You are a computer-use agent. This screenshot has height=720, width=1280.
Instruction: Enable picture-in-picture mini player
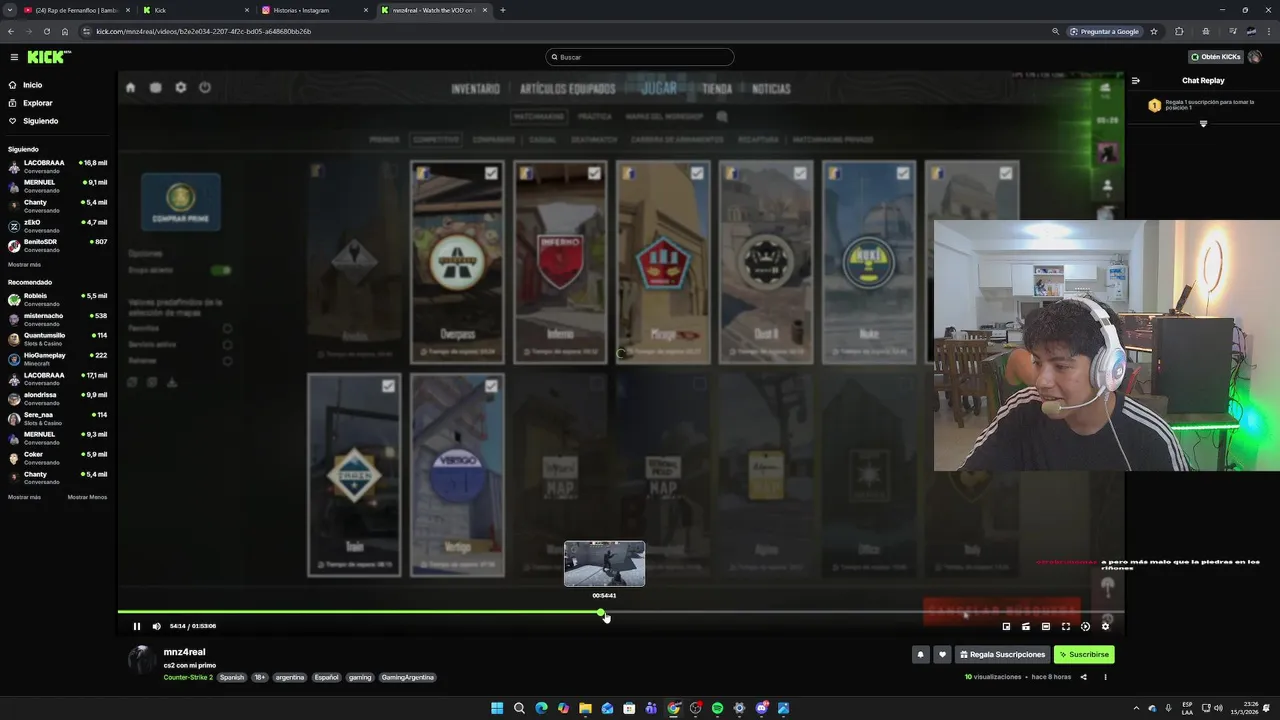pos(1006,626)
